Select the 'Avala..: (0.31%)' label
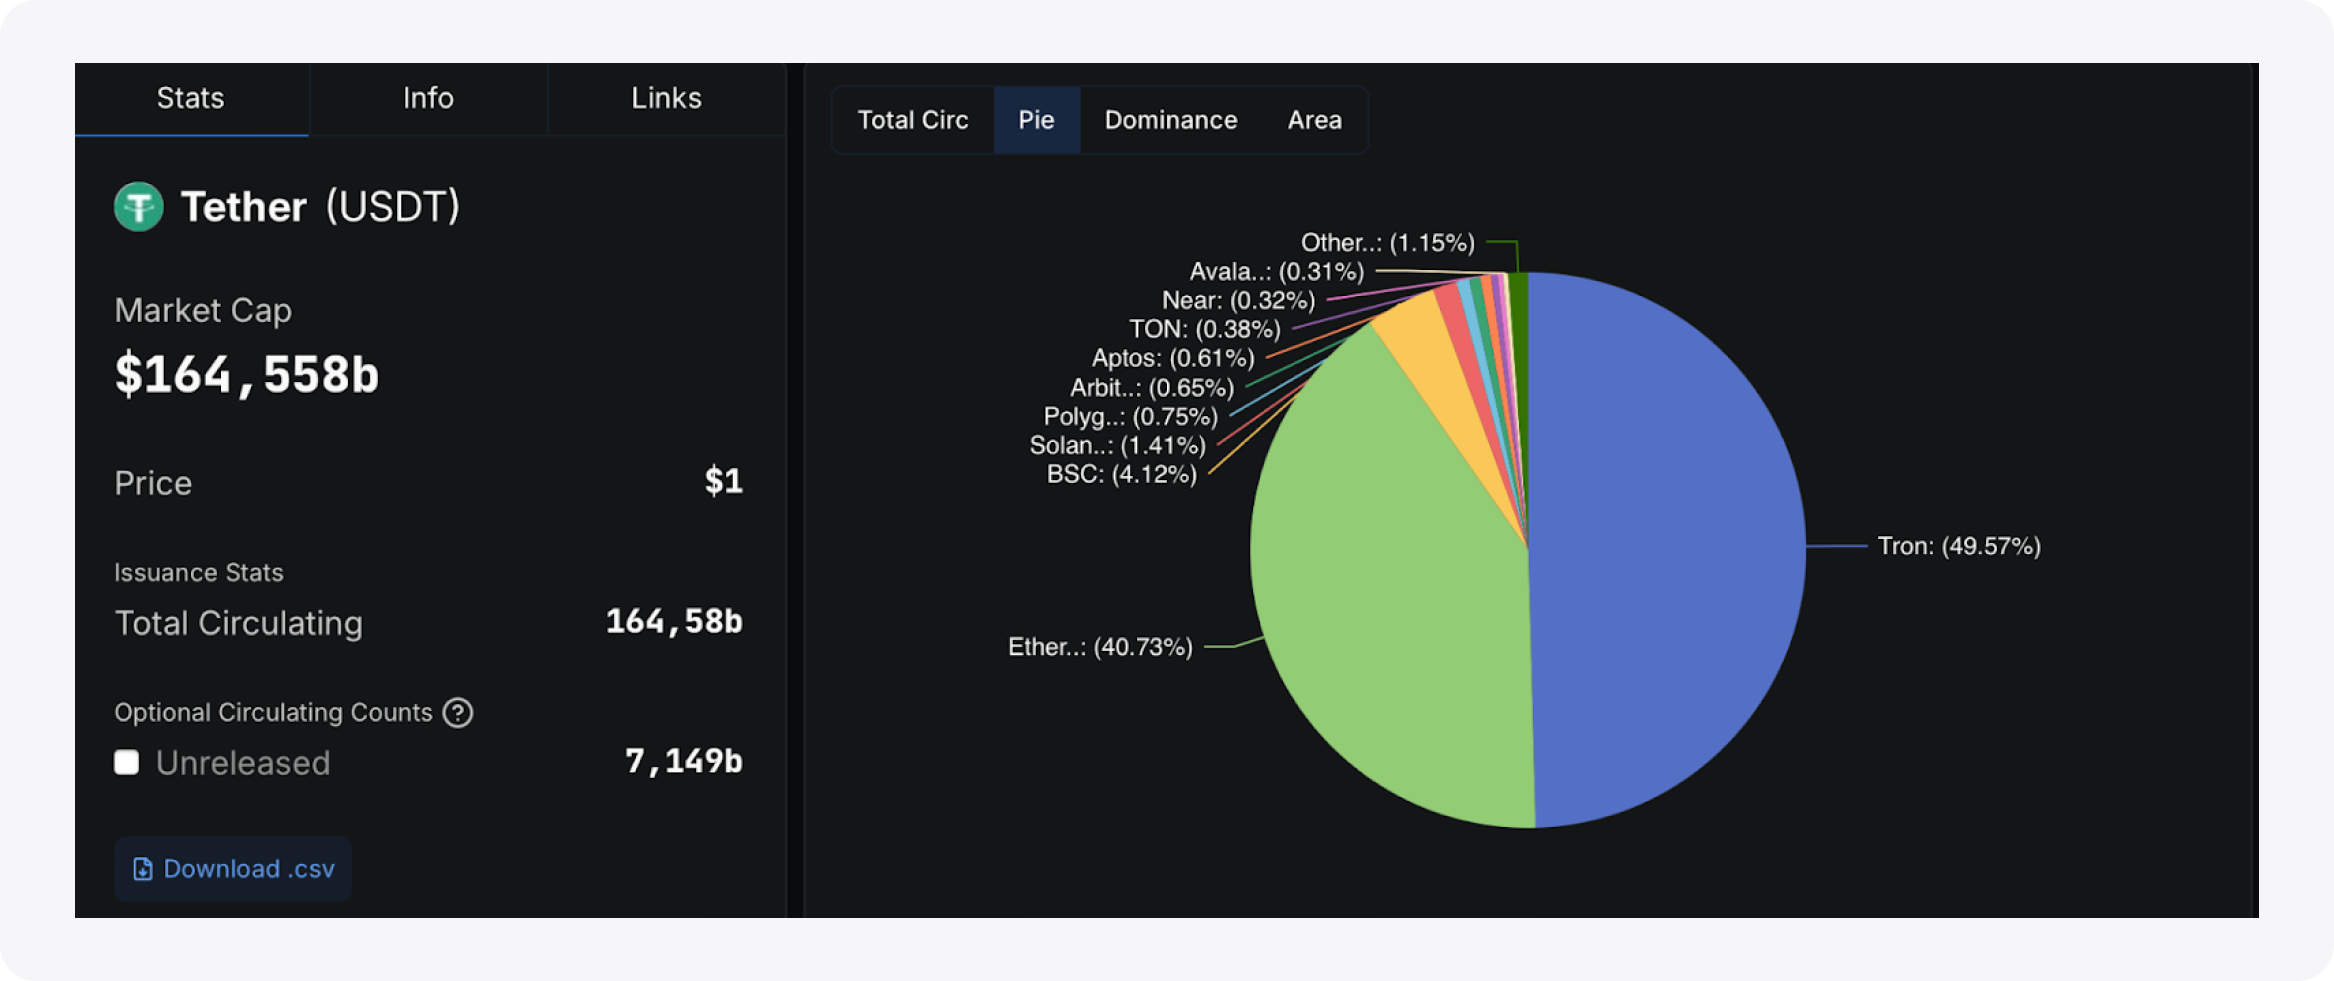 (1277, 271)
